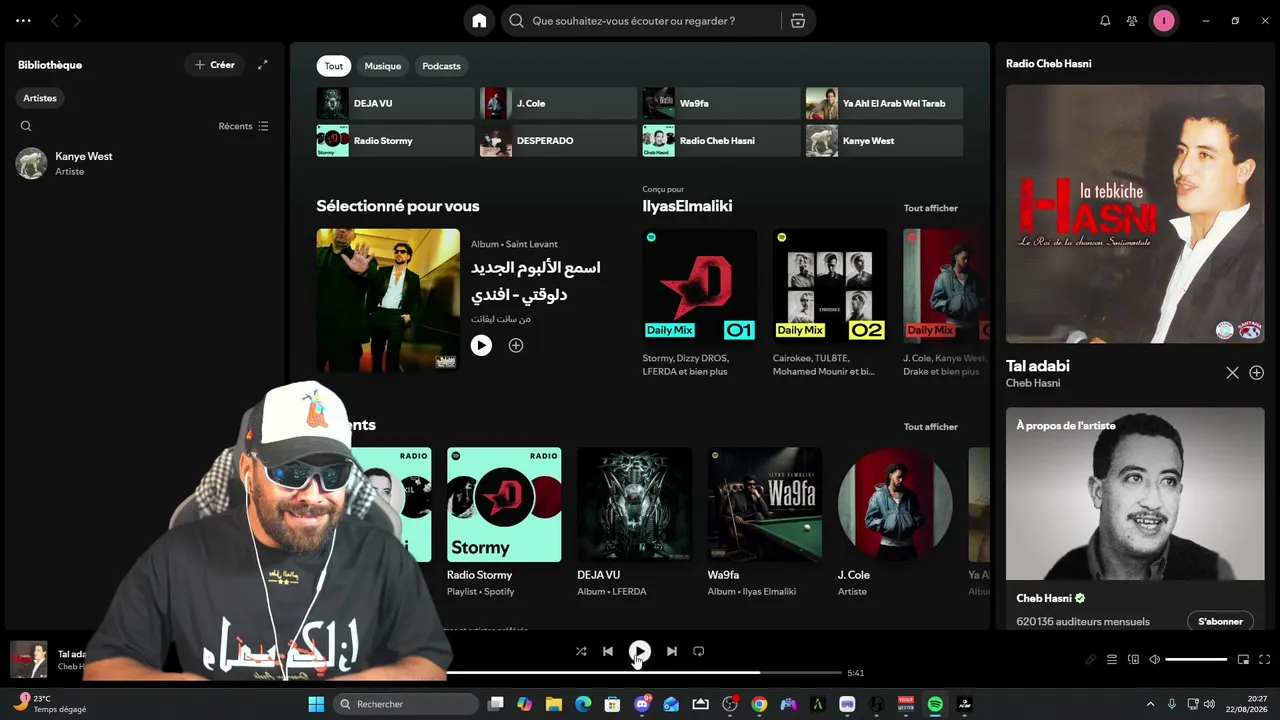Open the Wa9fa shortcut tile
The image size is (1280, 720).
[x=721, y=103]
